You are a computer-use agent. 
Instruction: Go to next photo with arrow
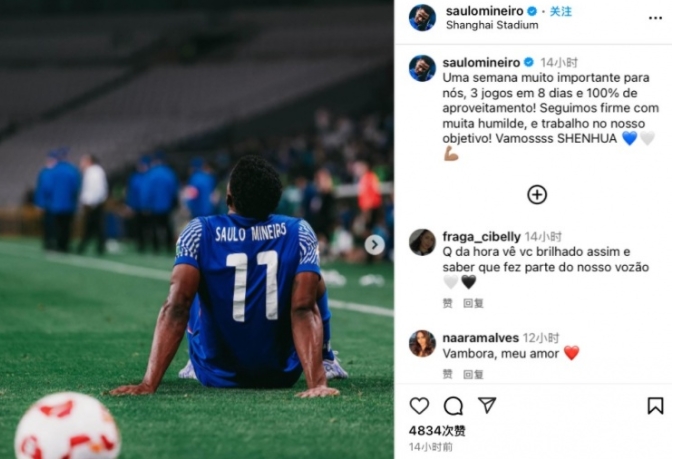374,245
